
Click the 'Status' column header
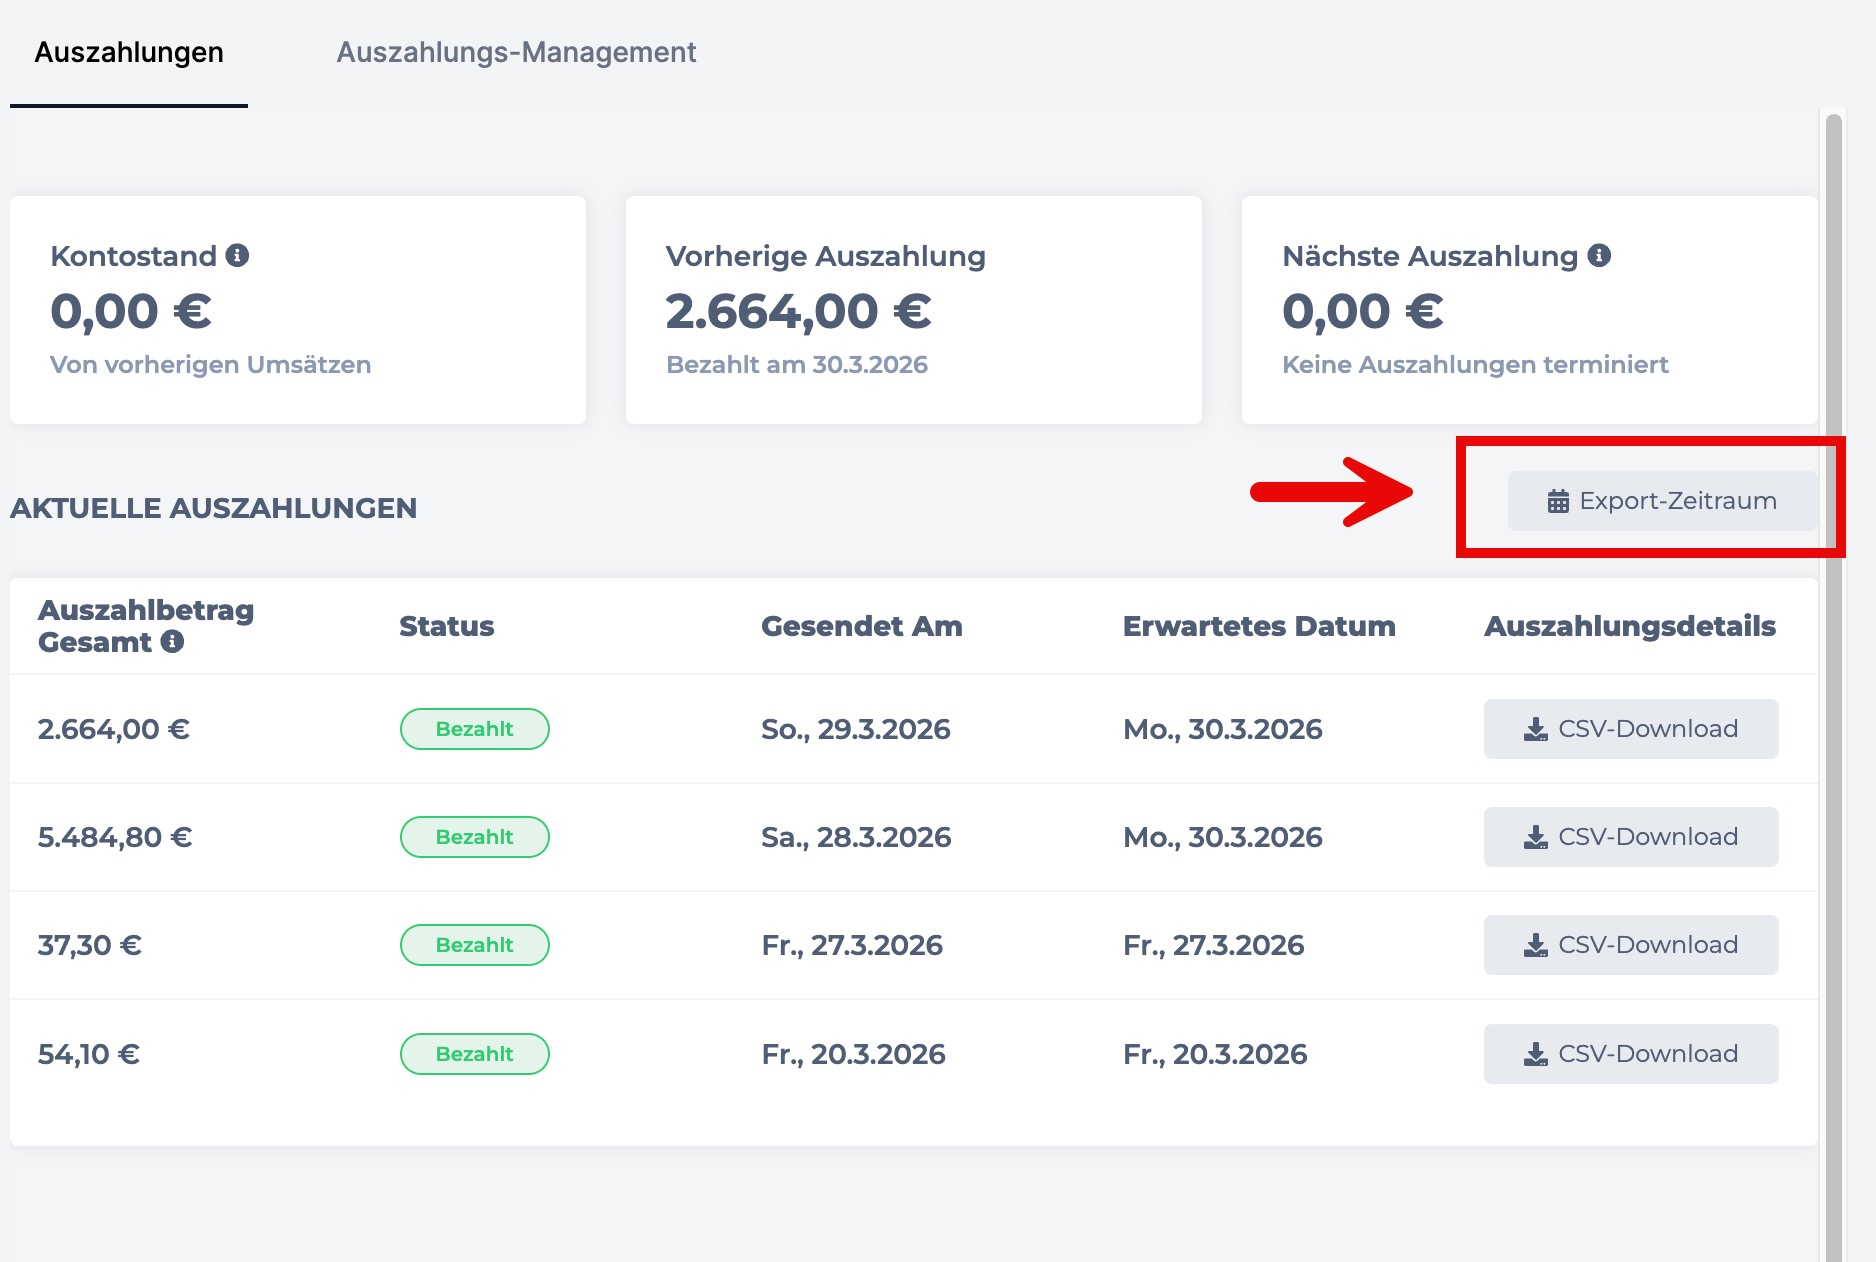(447, 626)
